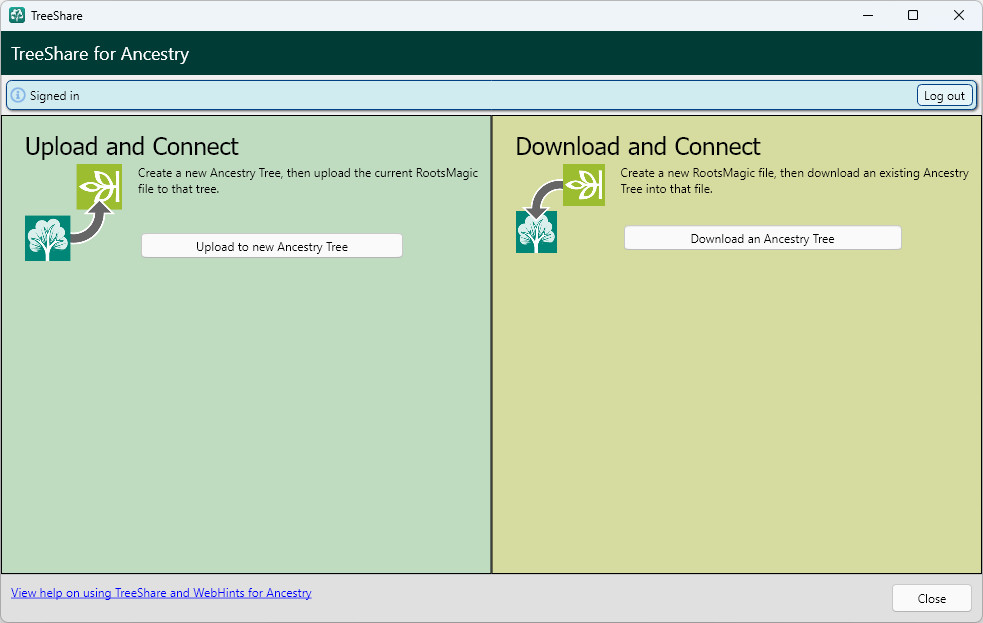Click the "Create a new RootsMagic file" description
The height and width of the screenshot is (623, 983).
794,181
